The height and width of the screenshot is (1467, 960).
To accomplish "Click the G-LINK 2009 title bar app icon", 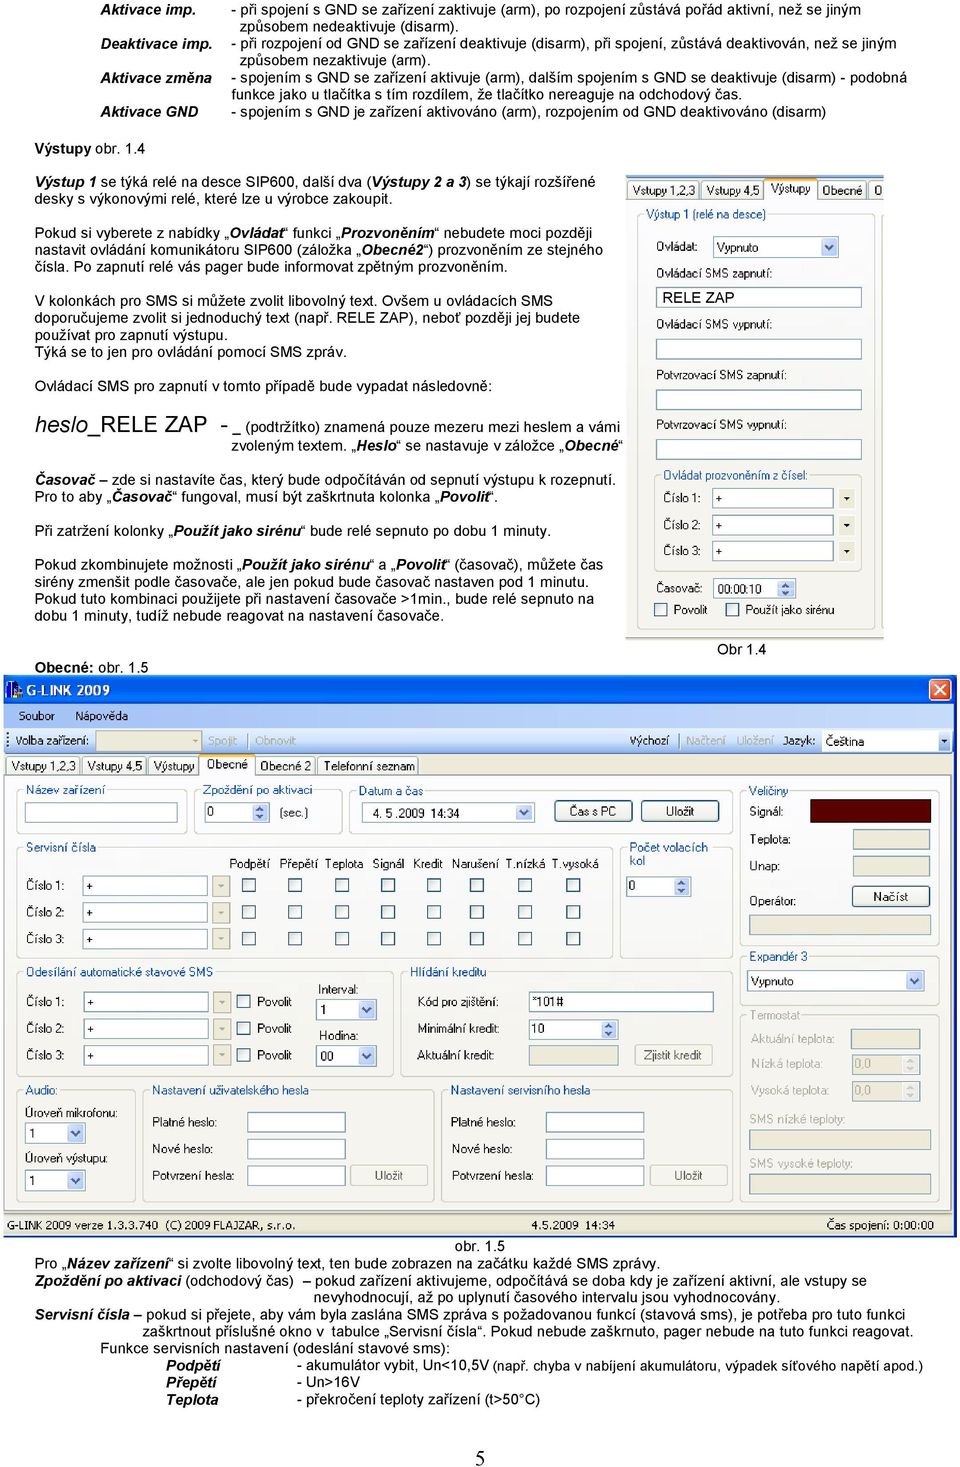I will (14, 690).
